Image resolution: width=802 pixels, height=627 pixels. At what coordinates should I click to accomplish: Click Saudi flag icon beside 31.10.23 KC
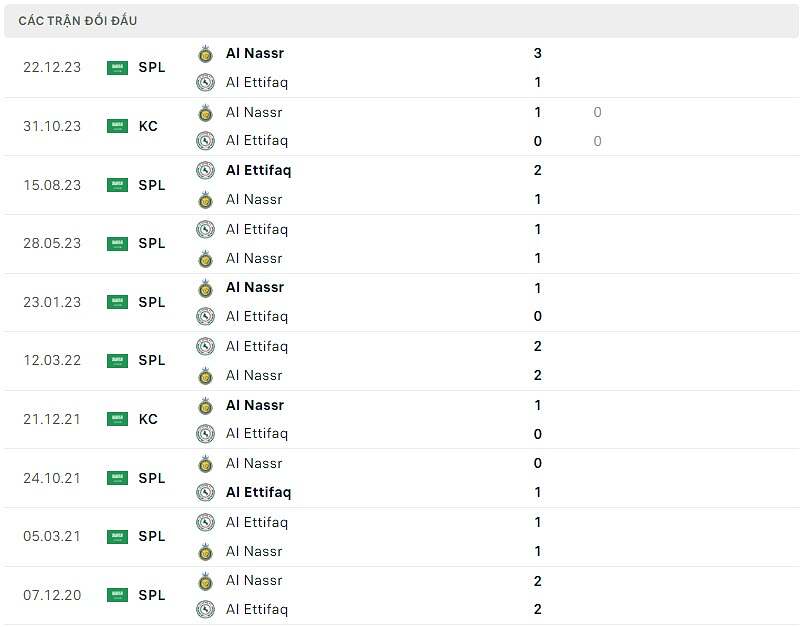point(117,127)
